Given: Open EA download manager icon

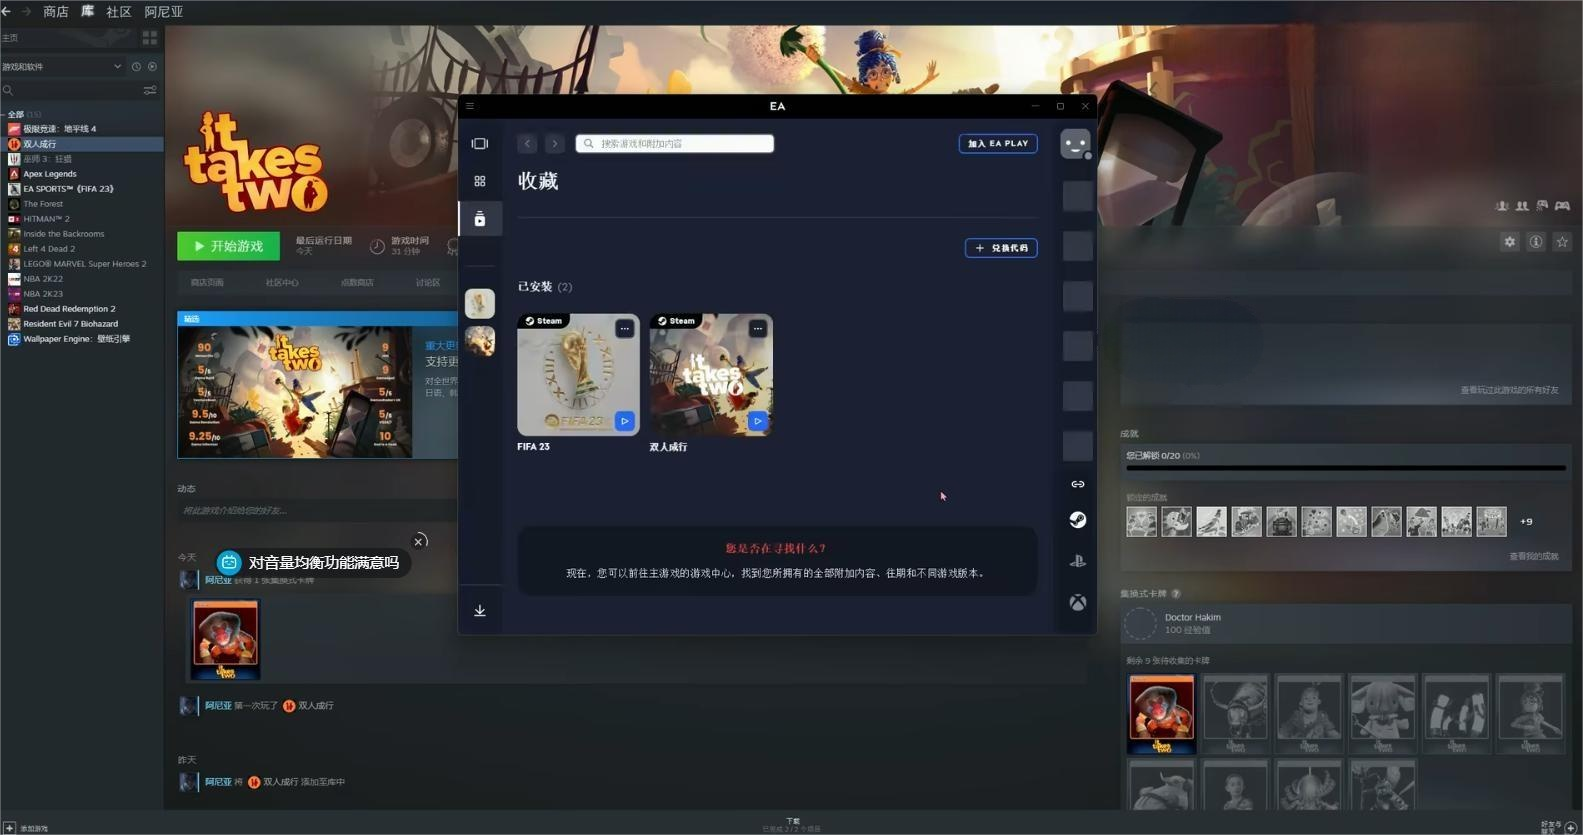Looking at the screenshot, I should pos(480,610).
